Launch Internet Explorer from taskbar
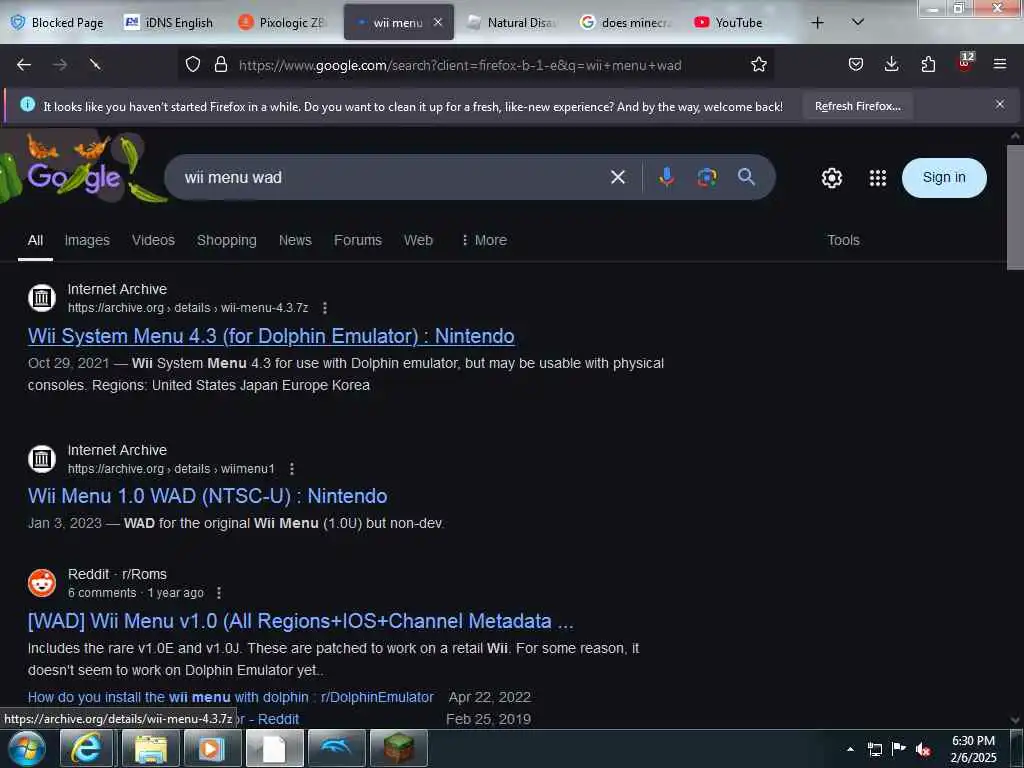Image resolution: width=1024 pixels, height=768 pixels. click(86, 748)
